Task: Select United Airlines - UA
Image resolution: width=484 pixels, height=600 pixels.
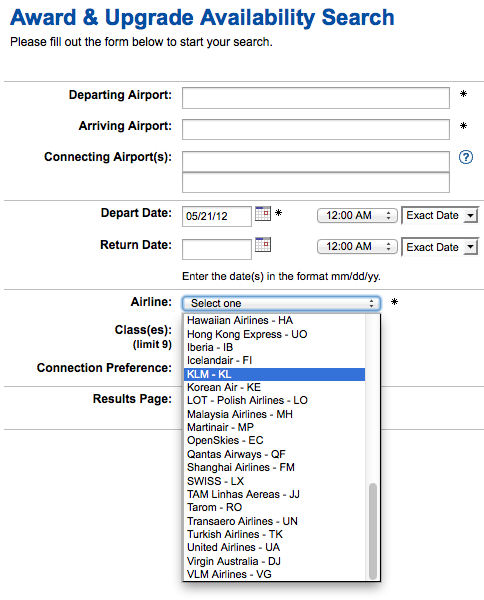Action: click(274, 547)
